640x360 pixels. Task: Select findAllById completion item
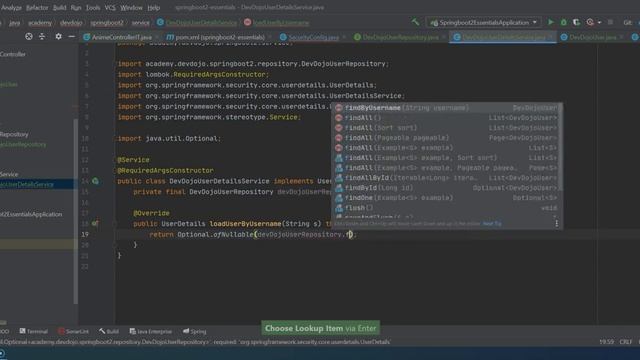[x=446, y=178]
